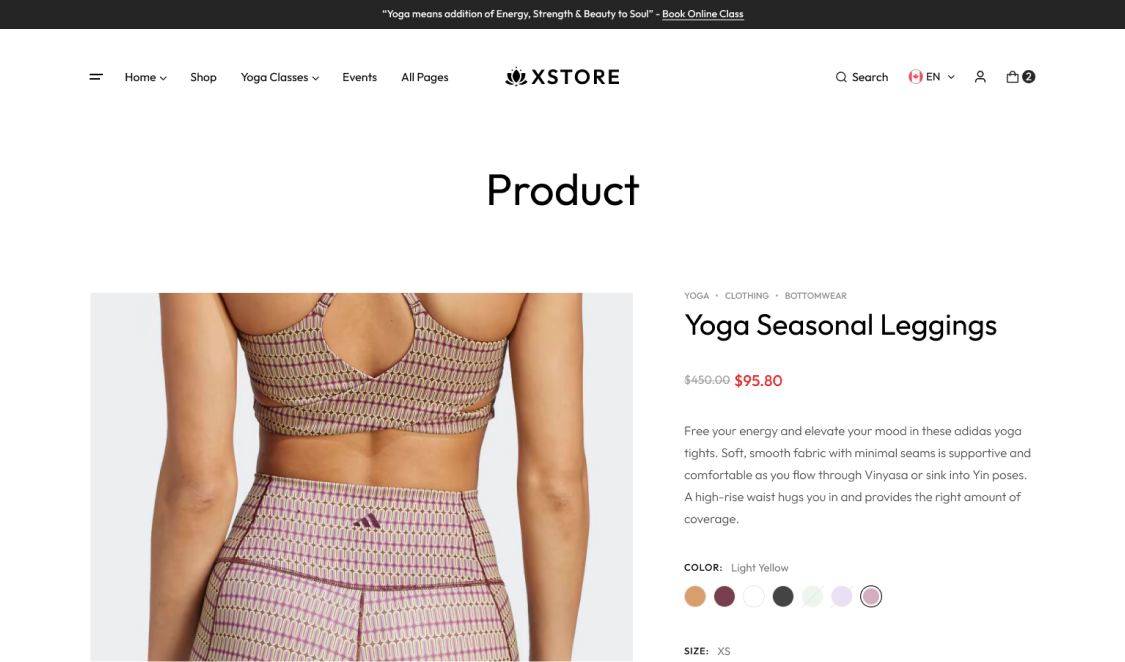Open the EN language selector

point(932,77)
